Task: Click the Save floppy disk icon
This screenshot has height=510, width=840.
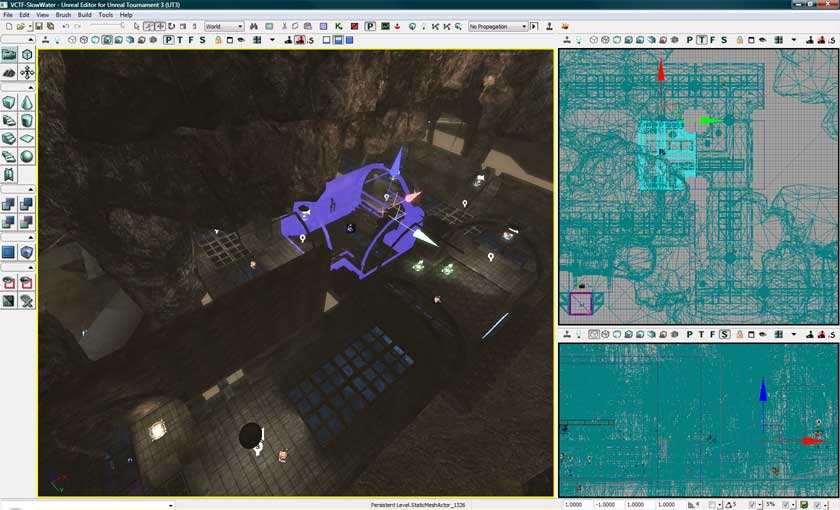Action: tap(39, 26)
